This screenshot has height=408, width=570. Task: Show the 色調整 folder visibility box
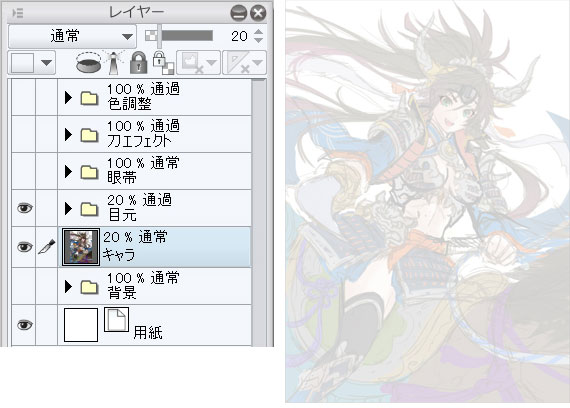(24, 97)
